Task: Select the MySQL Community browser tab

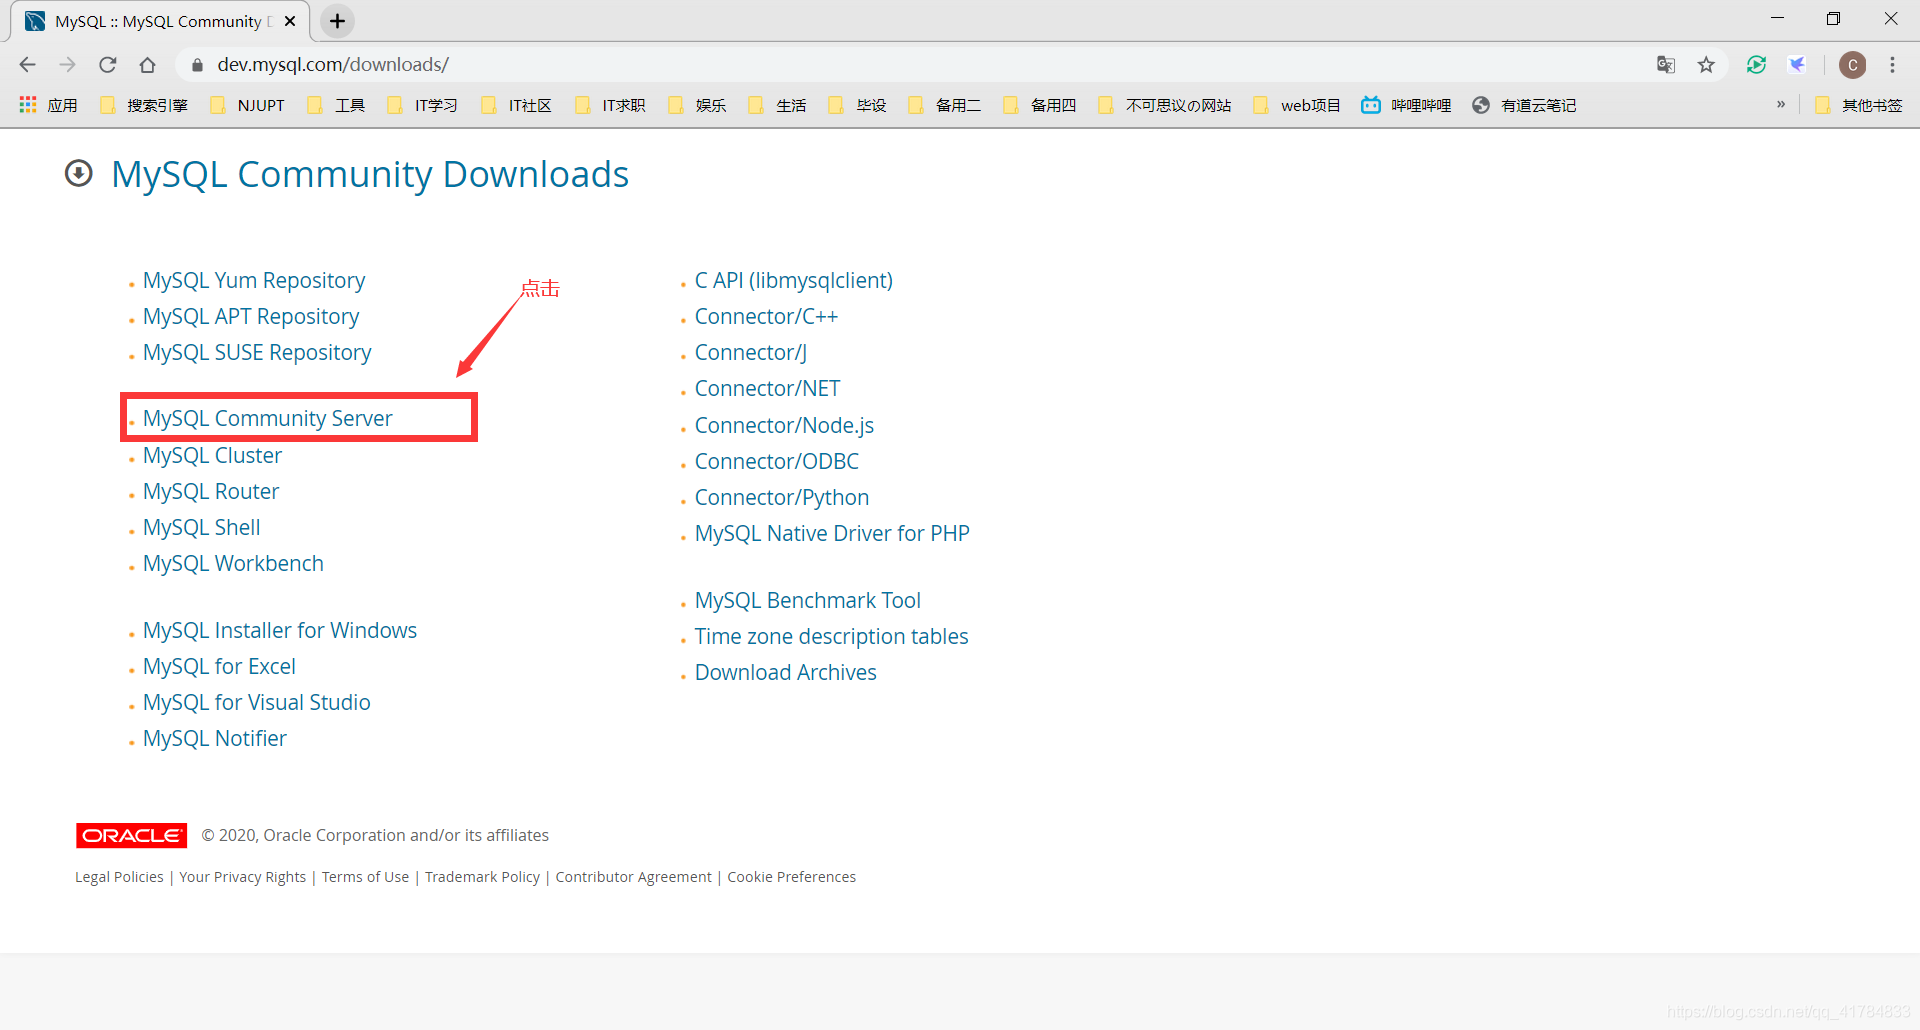Action: click(160, 21)
